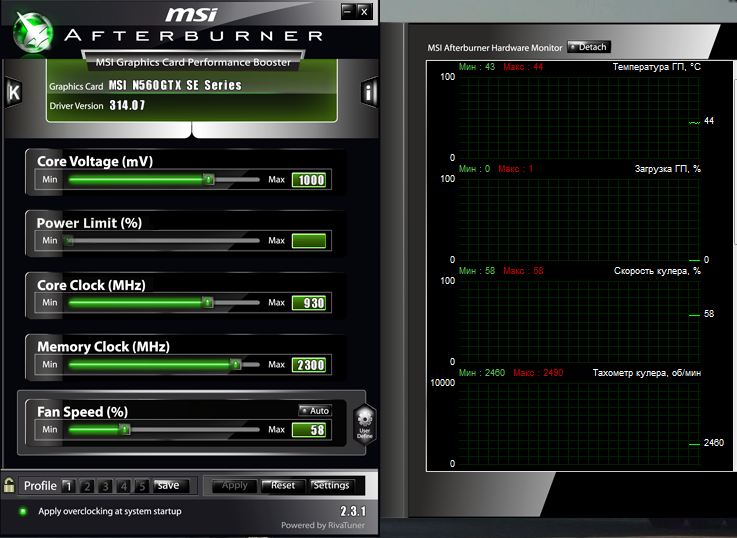Click the Тахометр кулера graph title

[x=646, y=373]
